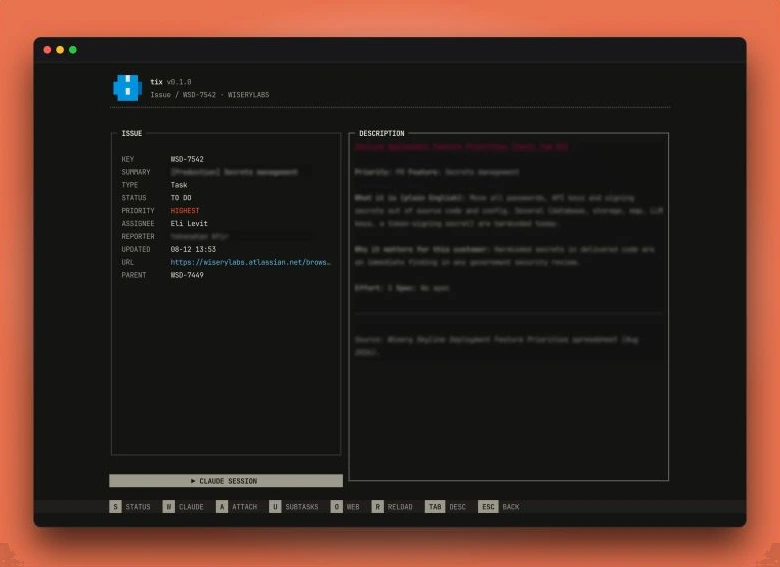Click the ISSUE panel title
780x567 pixels.
tap(132, 133)
